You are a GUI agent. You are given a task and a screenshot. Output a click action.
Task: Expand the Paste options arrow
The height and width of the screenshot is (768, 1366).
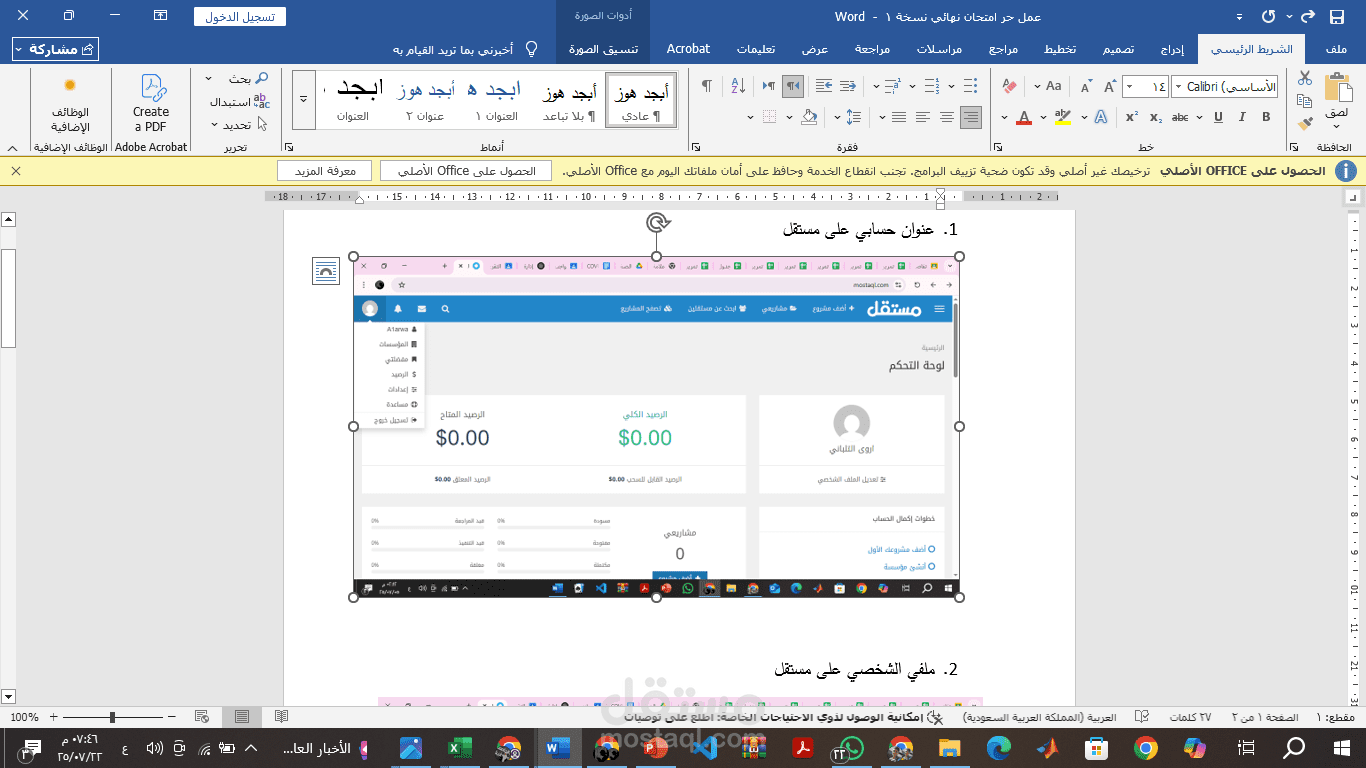pos(1337,127)
